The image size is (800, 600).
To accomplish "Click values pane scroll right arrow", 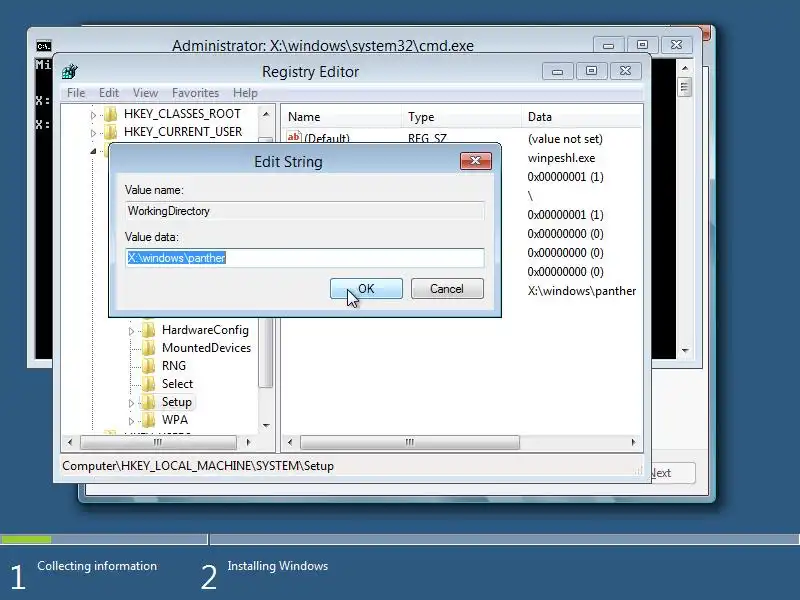I will point(633,442).
